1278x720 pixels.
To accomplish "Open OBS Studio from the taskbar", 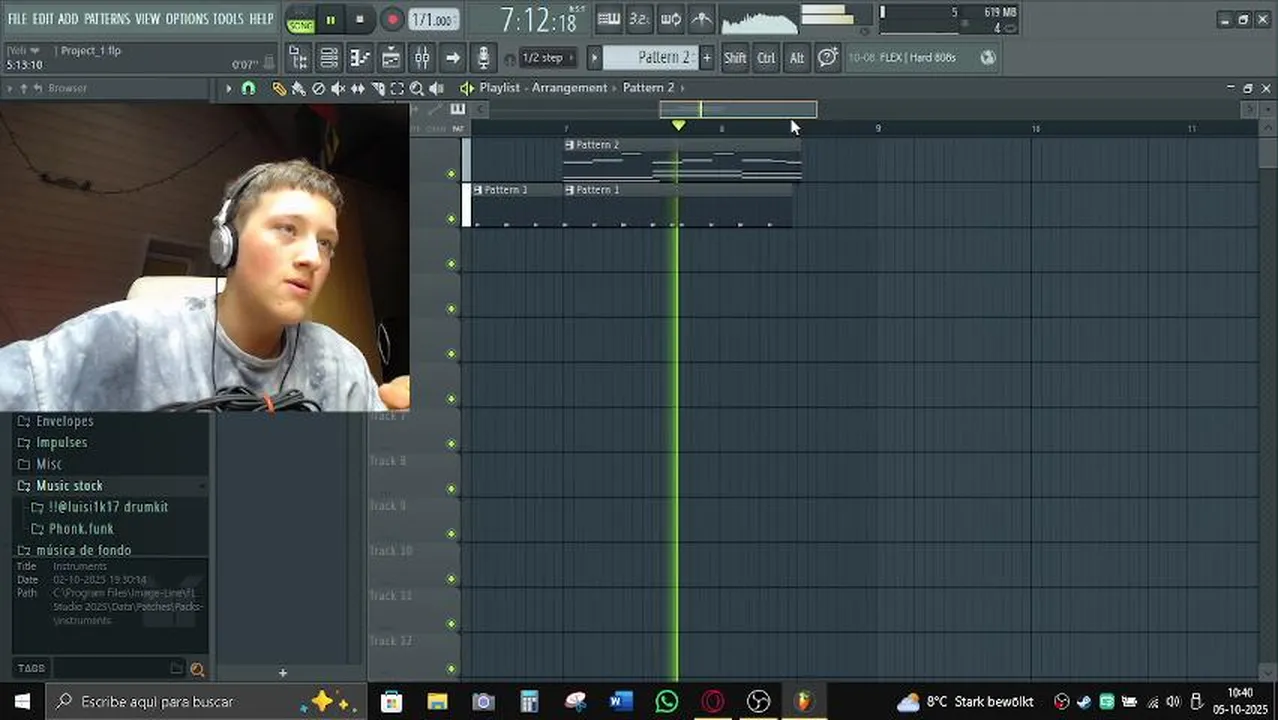I will [x=759, y=701].
